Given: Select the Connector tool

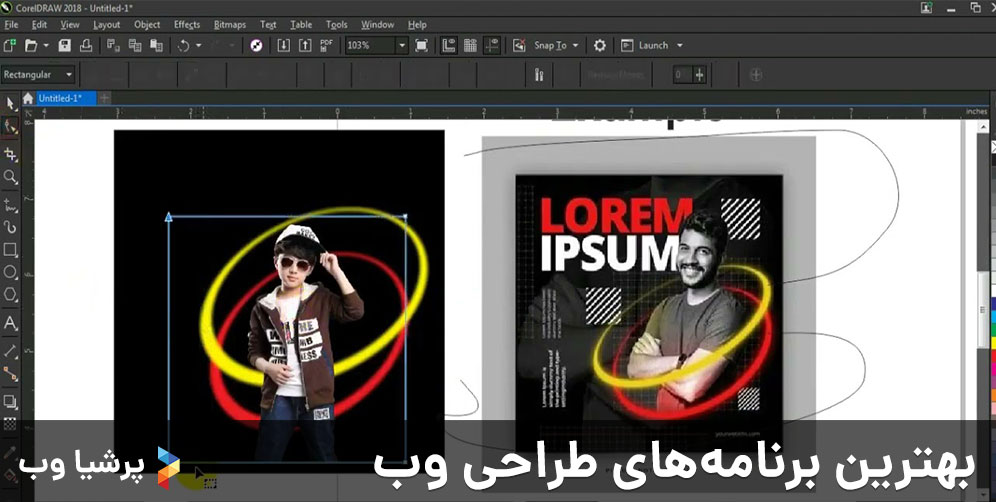Looking at the screenshot, I should [10, 374].
